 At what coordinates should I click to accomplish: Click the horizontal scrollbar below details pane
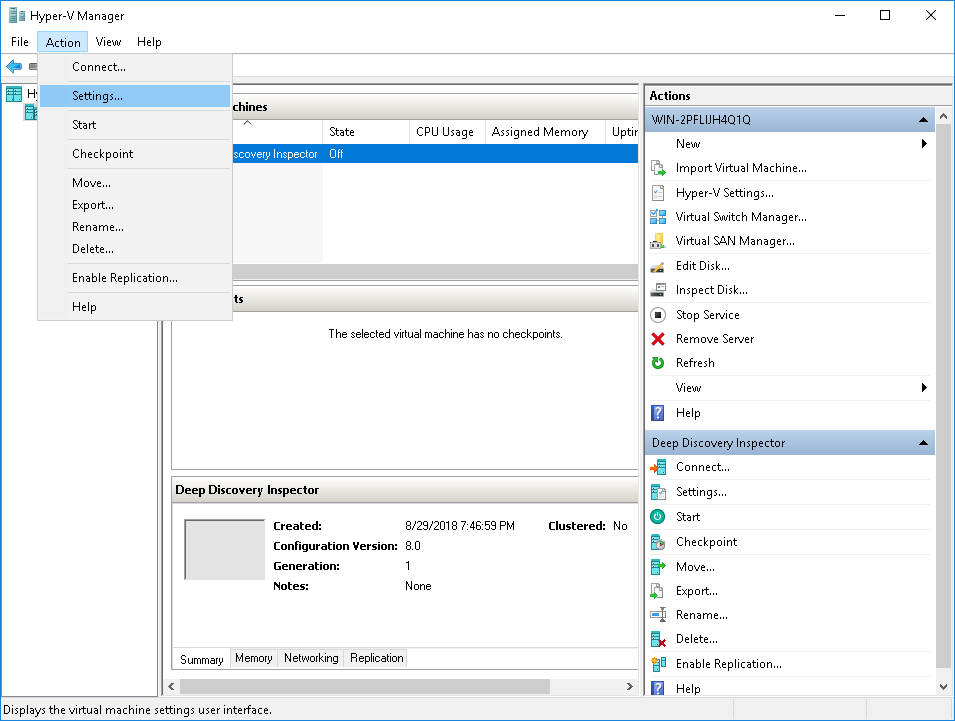[365, 687]
